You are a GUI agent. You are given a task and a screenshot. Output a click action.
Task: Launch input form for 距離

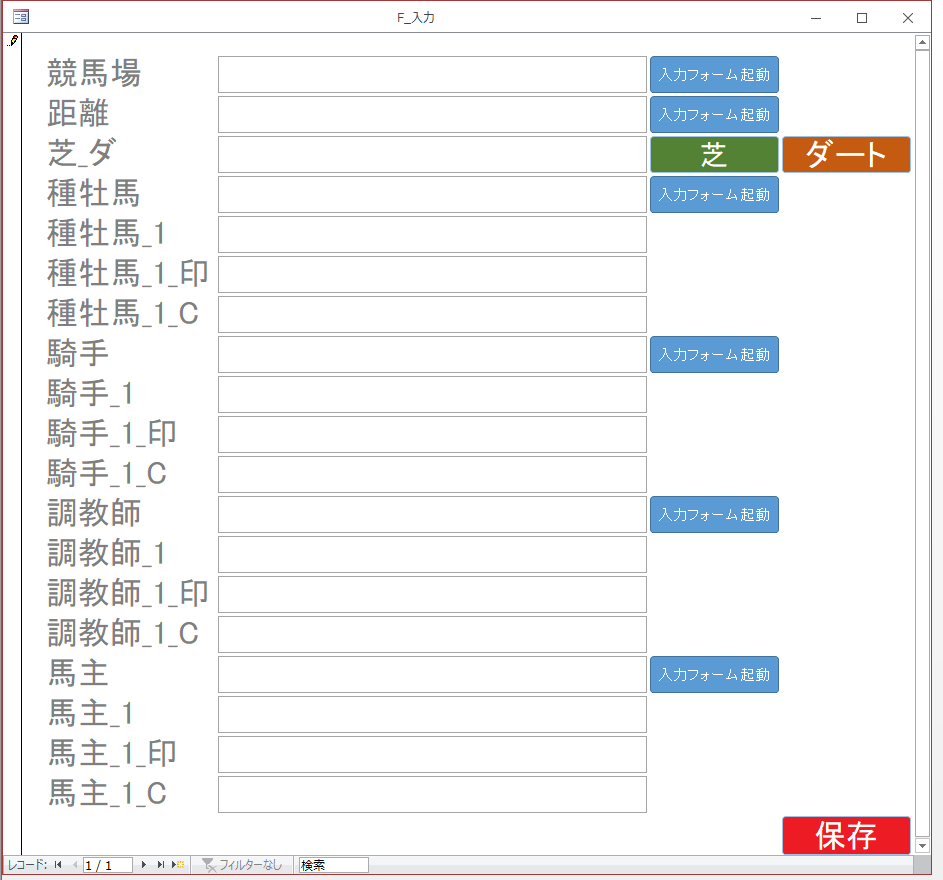pos(714,115)
